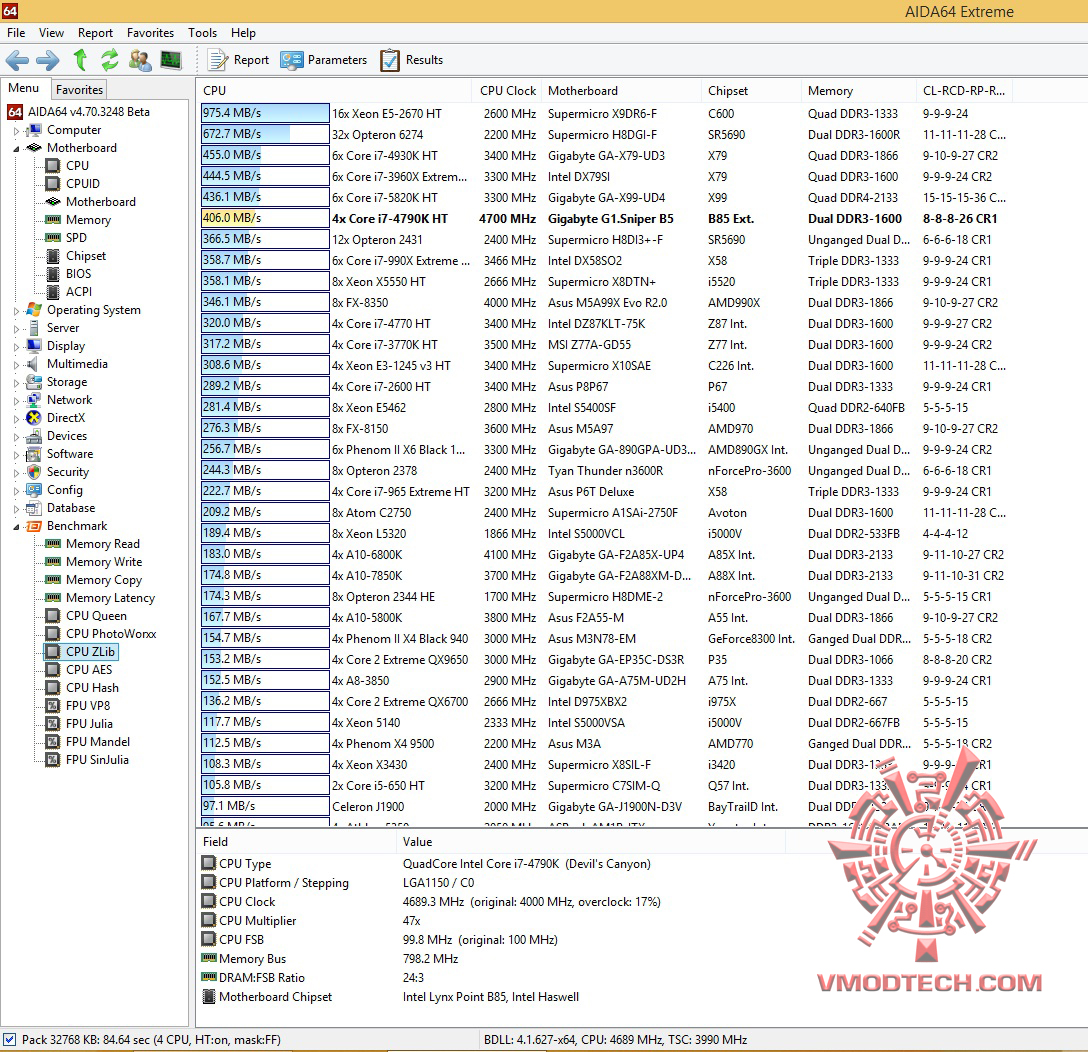
Task: Sort by the Chipset column header
Action: [x=751, y=91]
